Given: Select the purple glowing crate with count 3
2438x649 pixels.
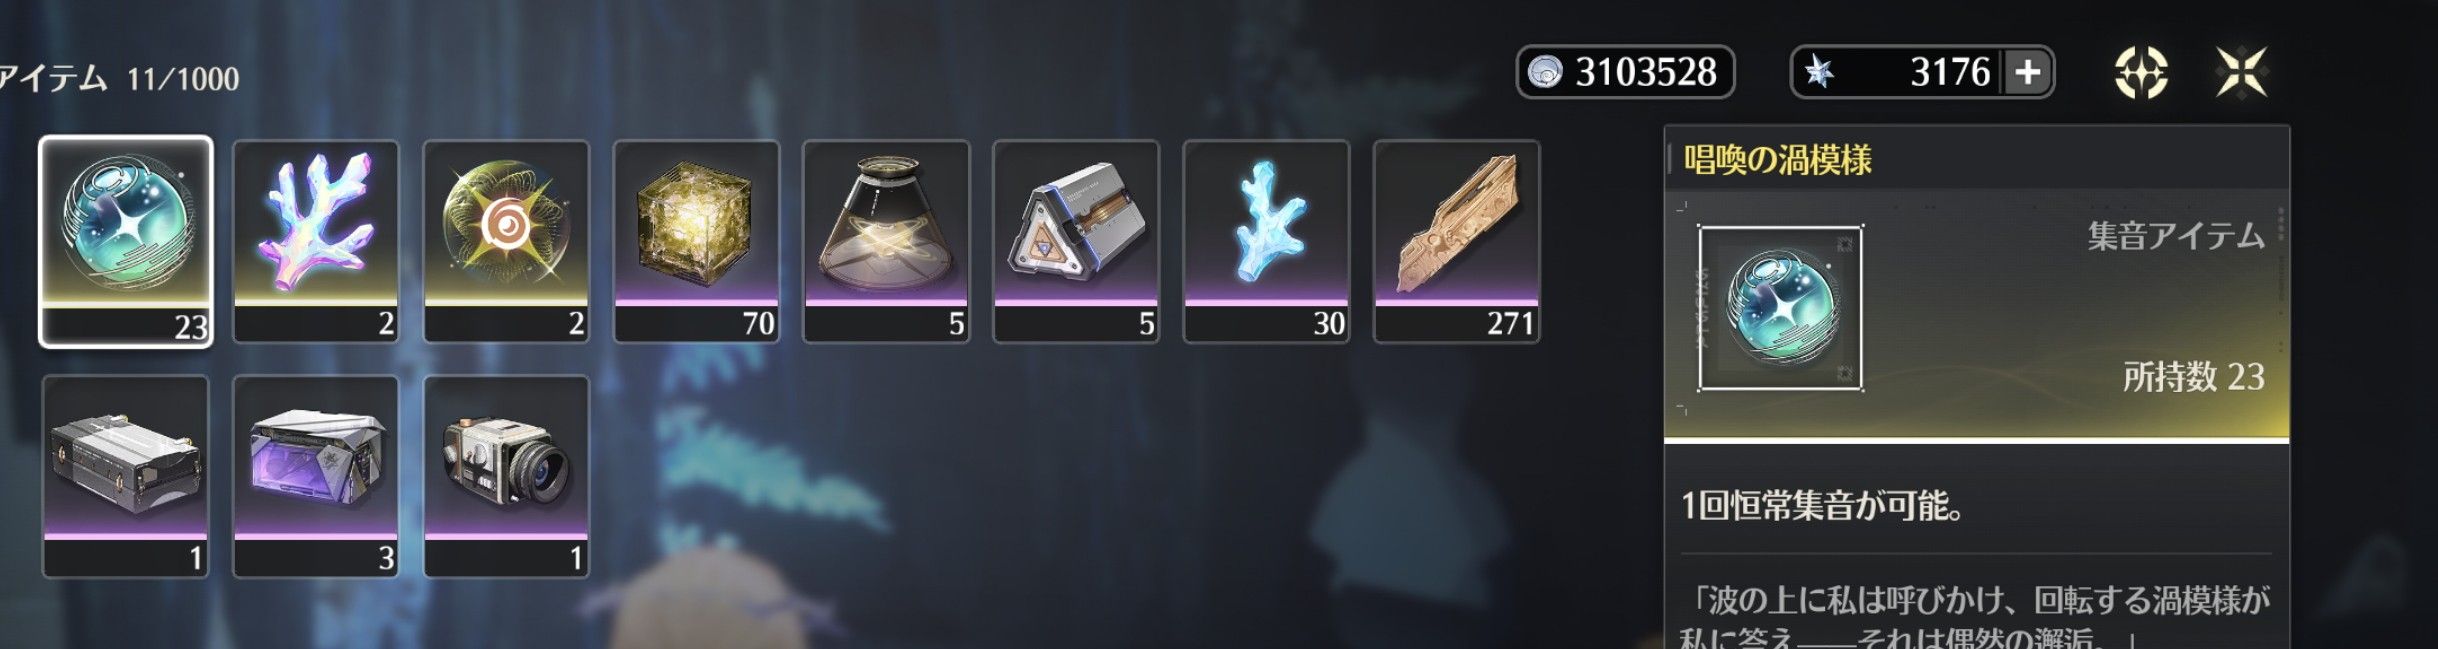Looking at the screenshot, I should (x=316, y=477).
